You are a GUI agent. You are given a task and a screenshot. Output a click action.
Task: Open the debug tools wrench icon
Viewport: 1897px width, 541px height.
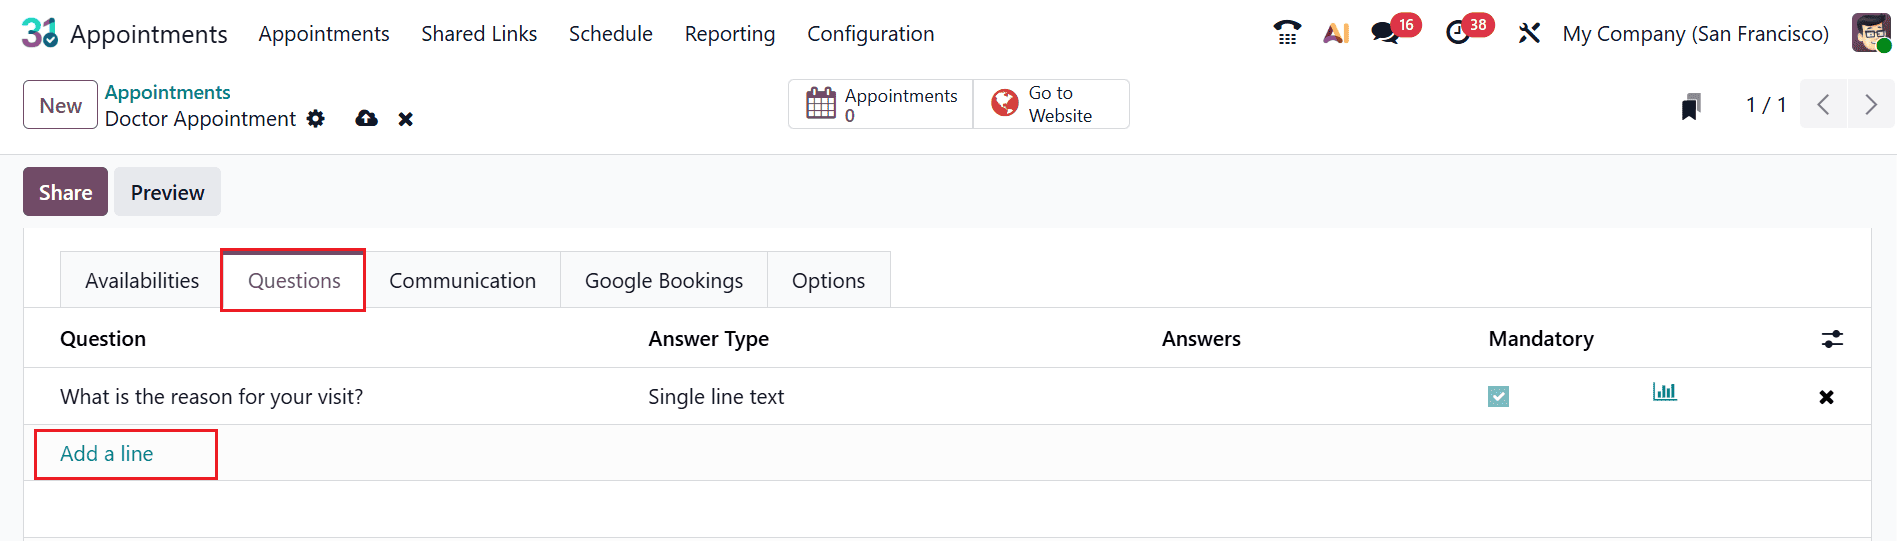(x=1529, y=33)
